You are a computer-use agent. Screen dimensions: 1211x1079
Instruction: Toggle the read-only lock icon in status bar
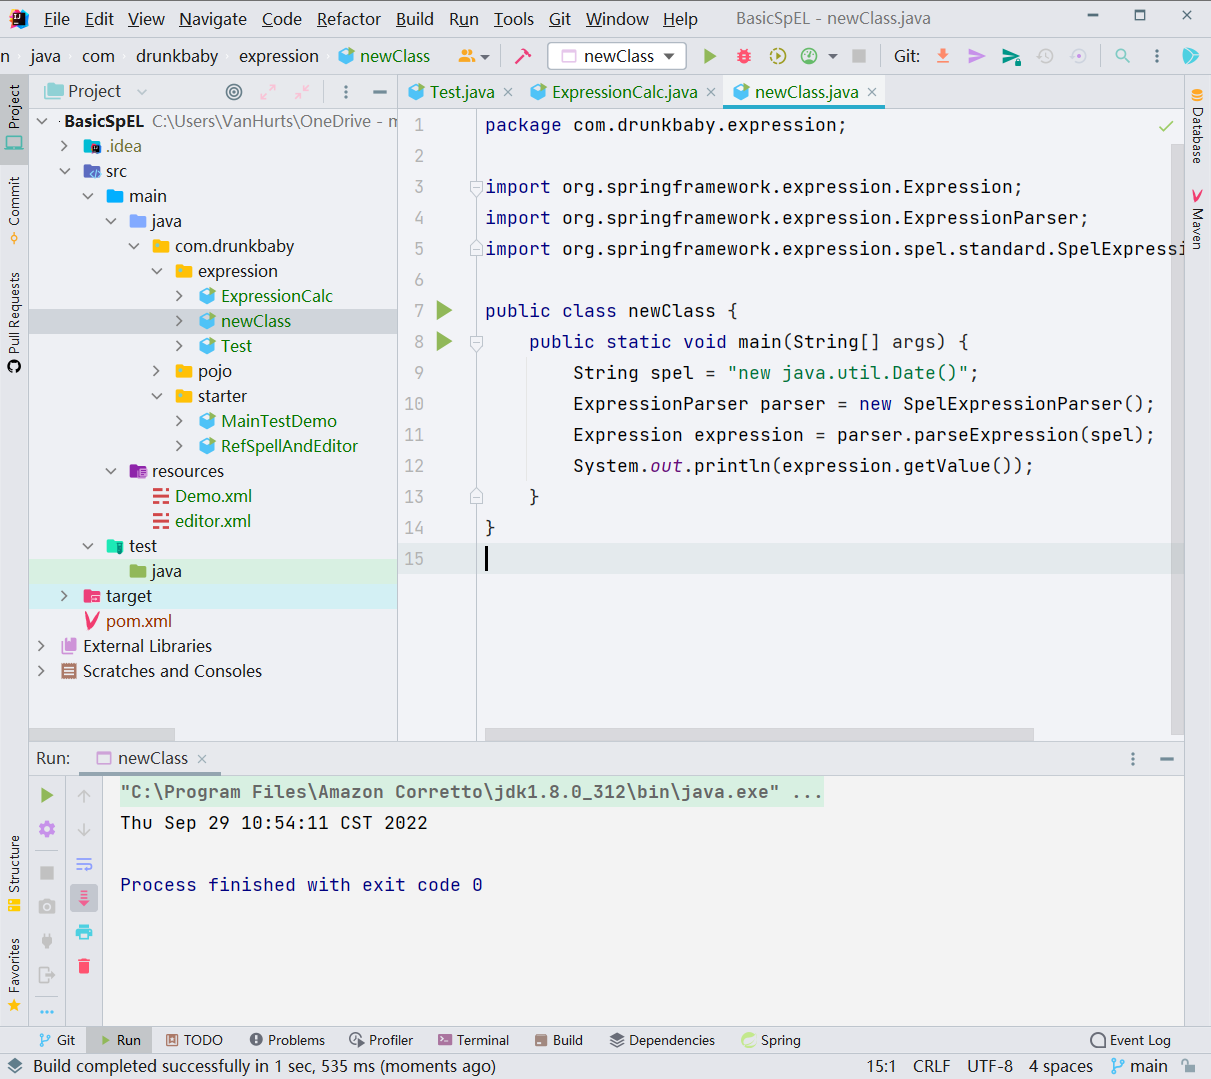tap(1188, 1066)
